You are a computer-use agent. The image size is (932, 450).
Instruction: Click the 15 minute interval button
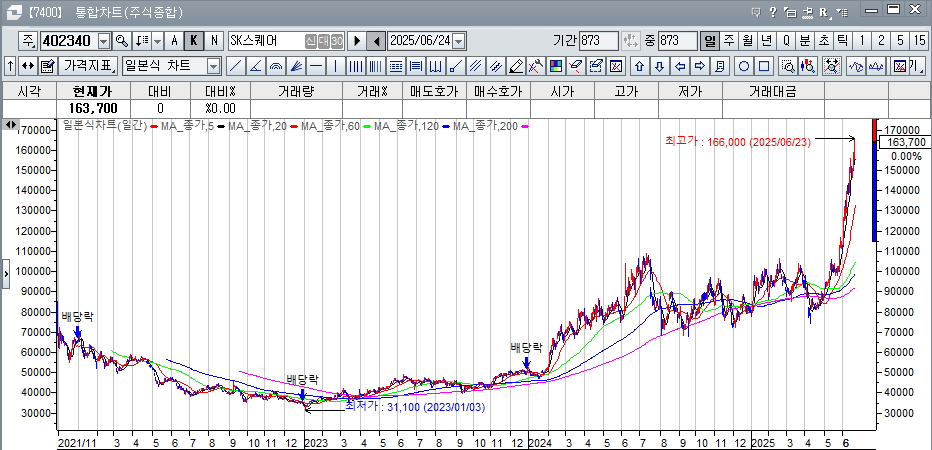(918, 41)
